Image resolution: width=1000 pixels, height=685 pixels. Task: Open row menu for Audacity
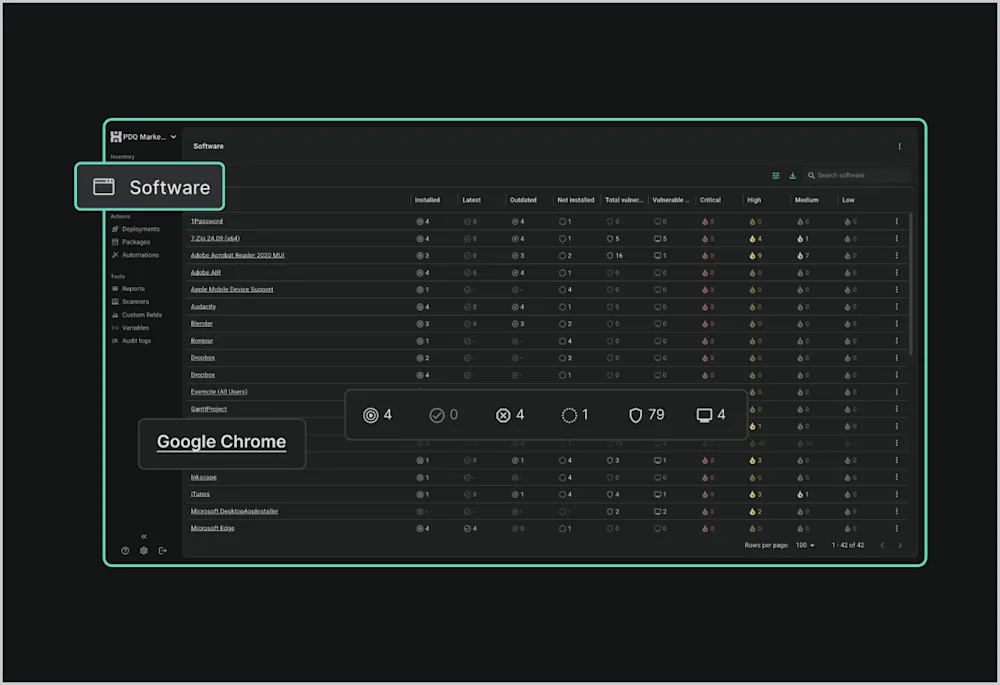click(x=896, y=307)
